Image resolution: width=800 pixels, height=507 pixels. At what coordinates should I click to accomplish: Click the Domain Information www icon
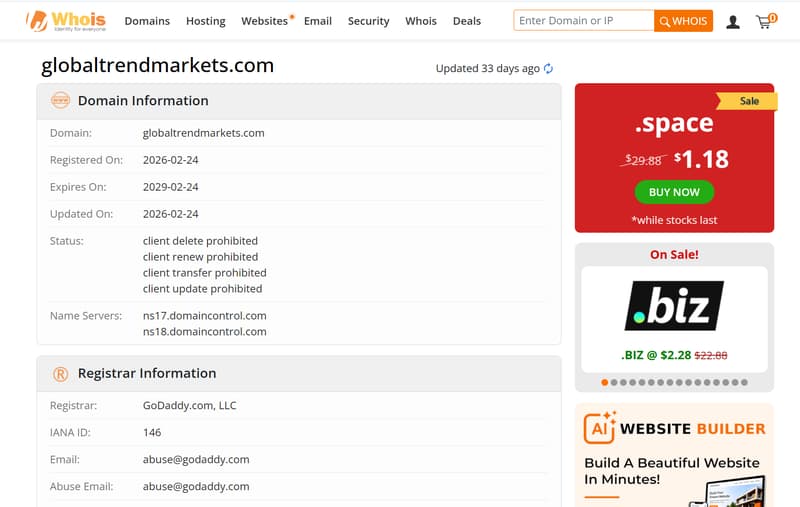coord(60,100)
